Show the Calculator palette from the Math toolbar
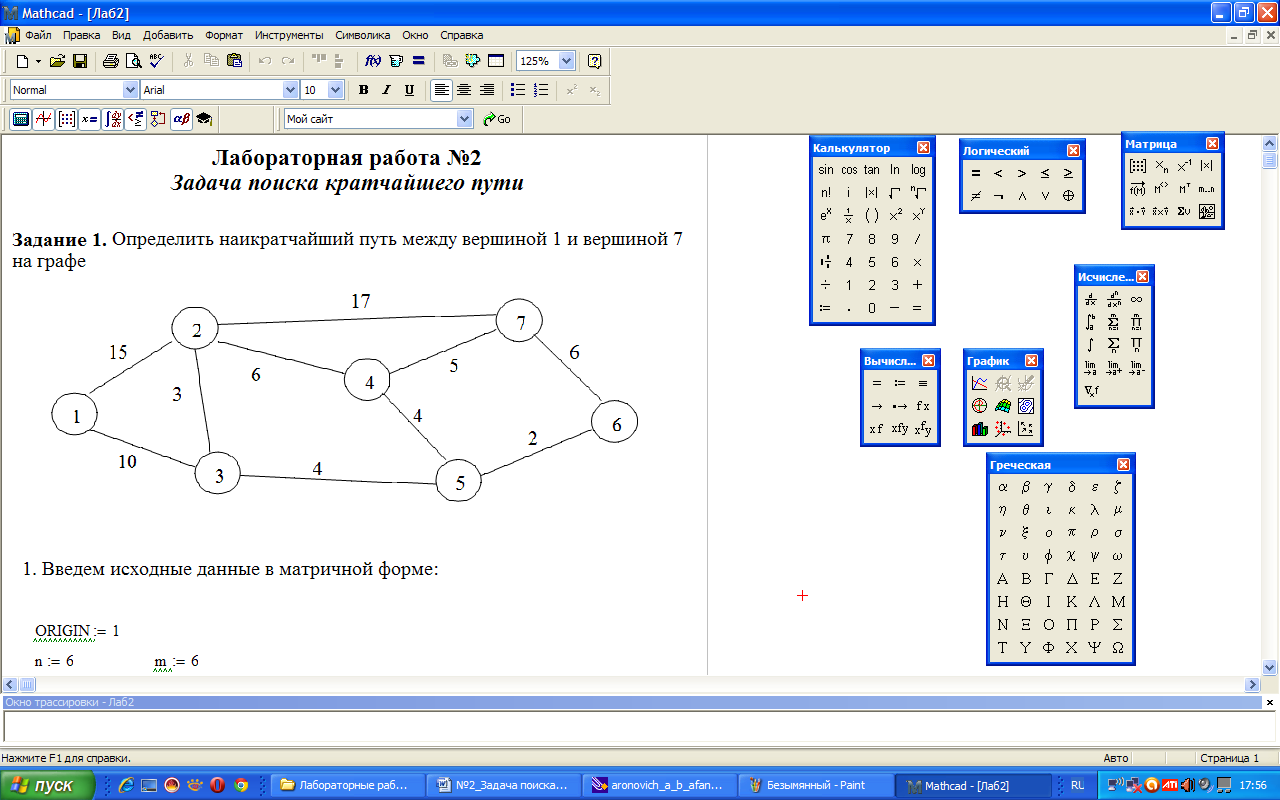Image resolution: width=1280 pixels, height=800 pixels. (20, 119)
